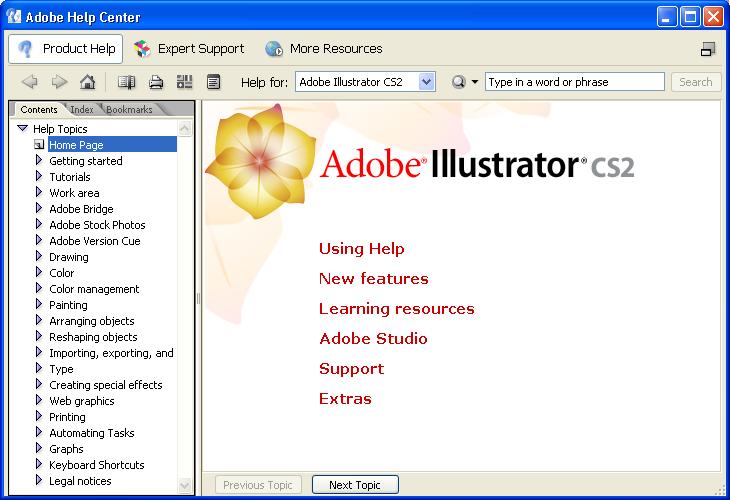This screenshot has height=500, width=730.
Task: Select the Automating Tasks topic
Action: click(92, 433)
